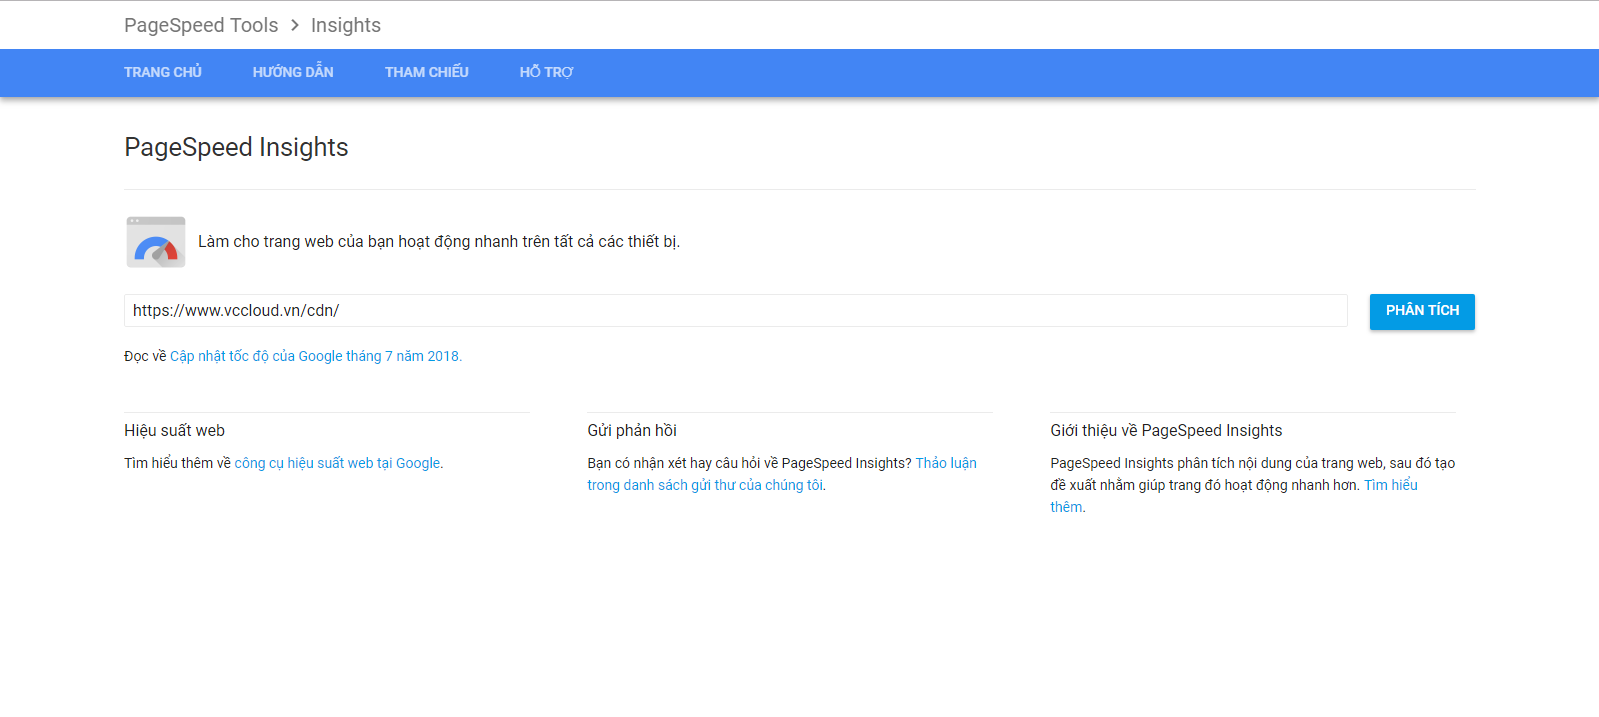This screenshot has width=1599, height=717.
Task: Focus the URL input field with vccloud.vn
Action: (x=736, y=311)
